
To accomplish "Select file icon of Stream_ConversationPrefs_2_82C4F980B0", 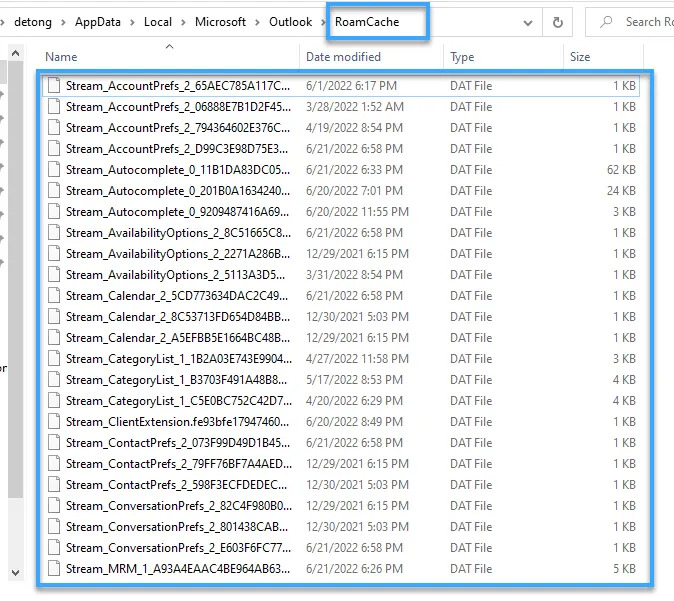I will (x=54, y=506).
